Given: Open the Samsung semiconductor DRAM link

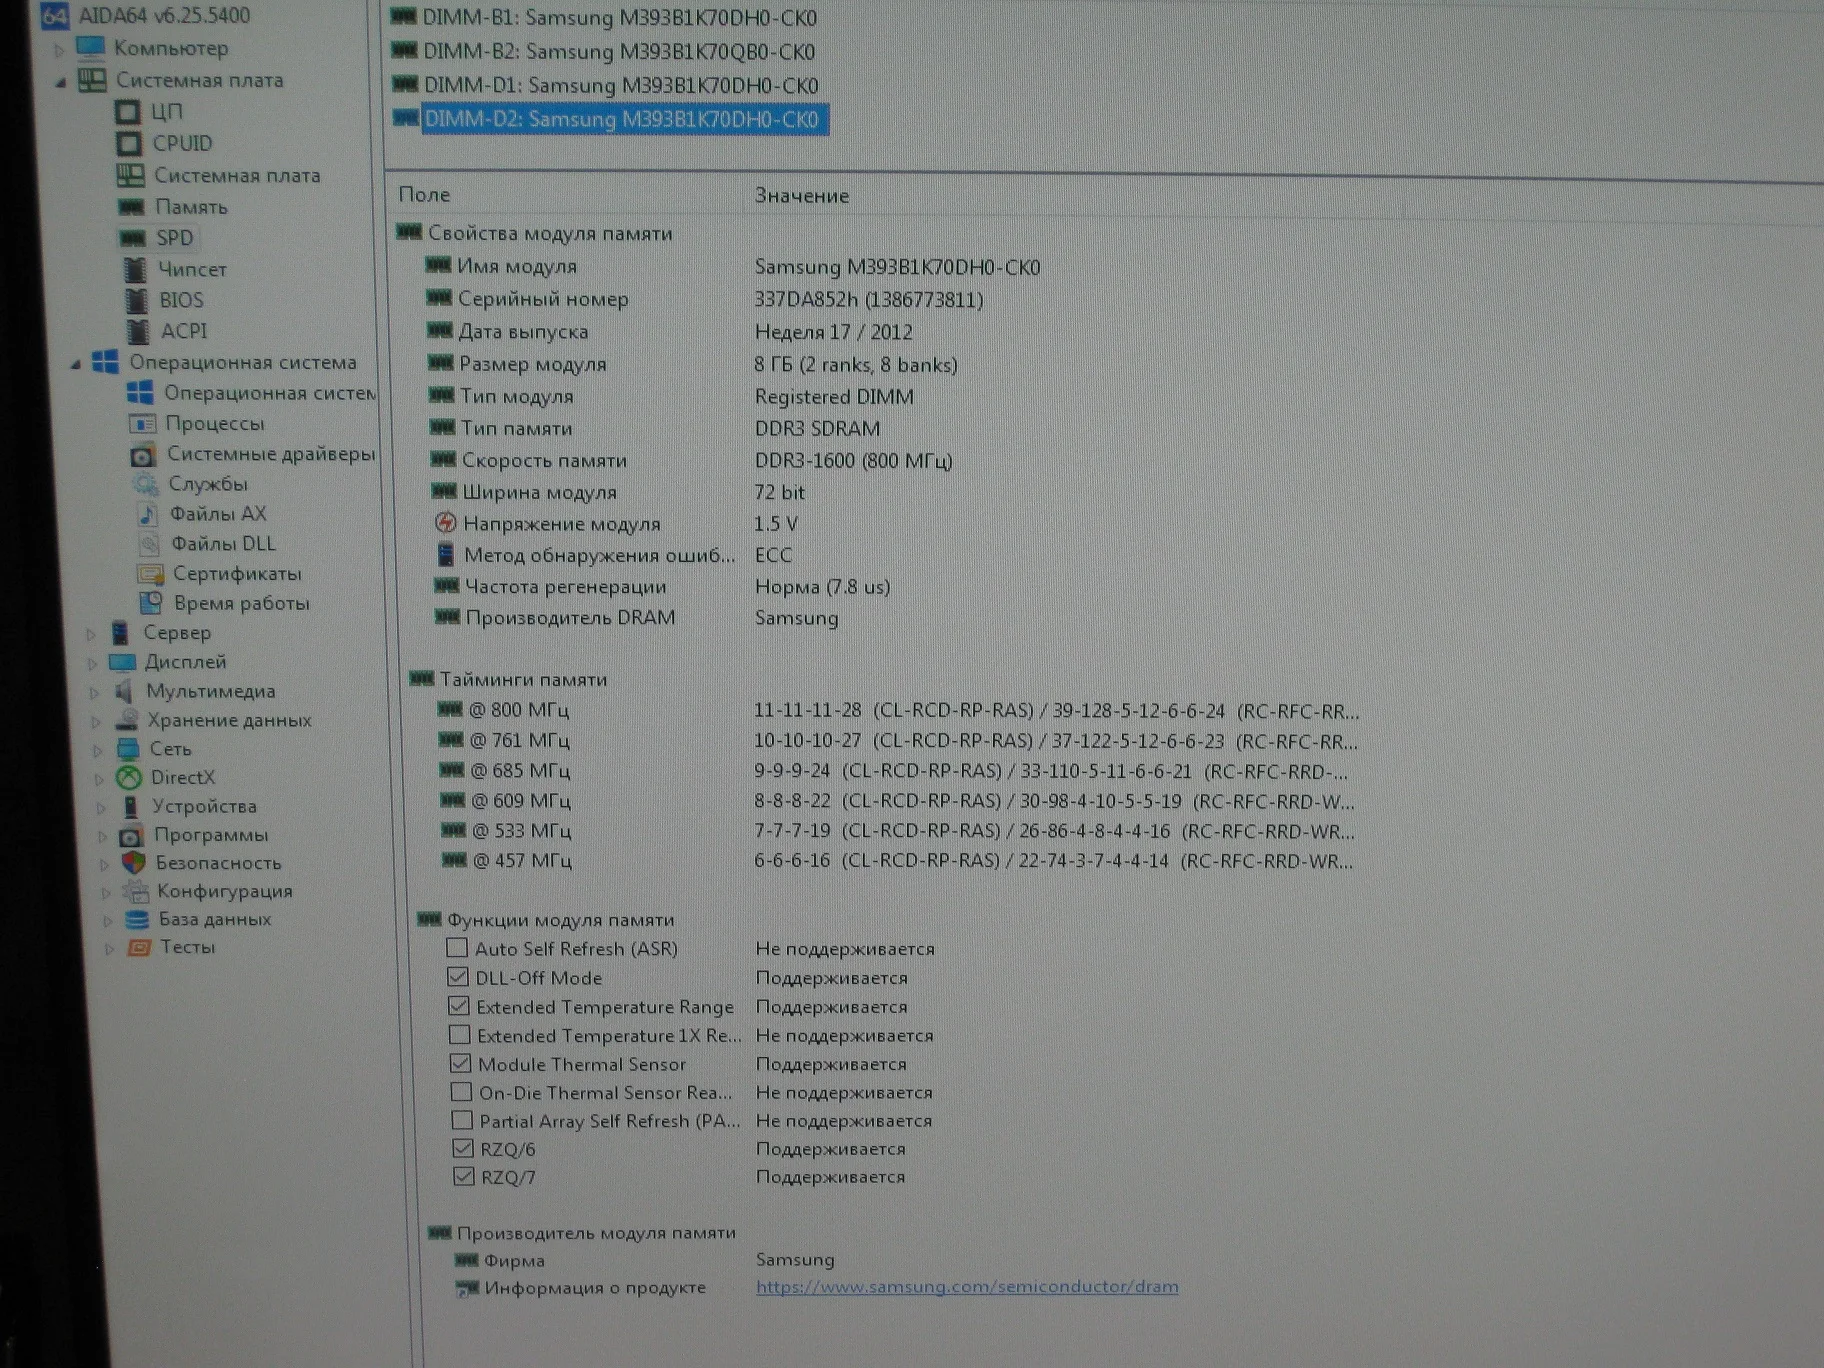Looking at the screenshot, I should pos(967,1286).
